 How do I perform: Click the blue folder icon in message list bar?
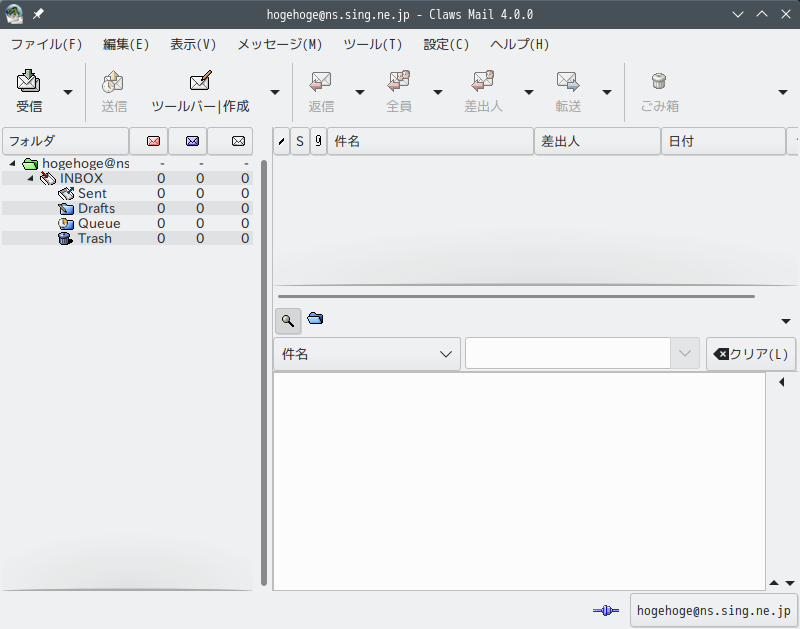(315, 319)
